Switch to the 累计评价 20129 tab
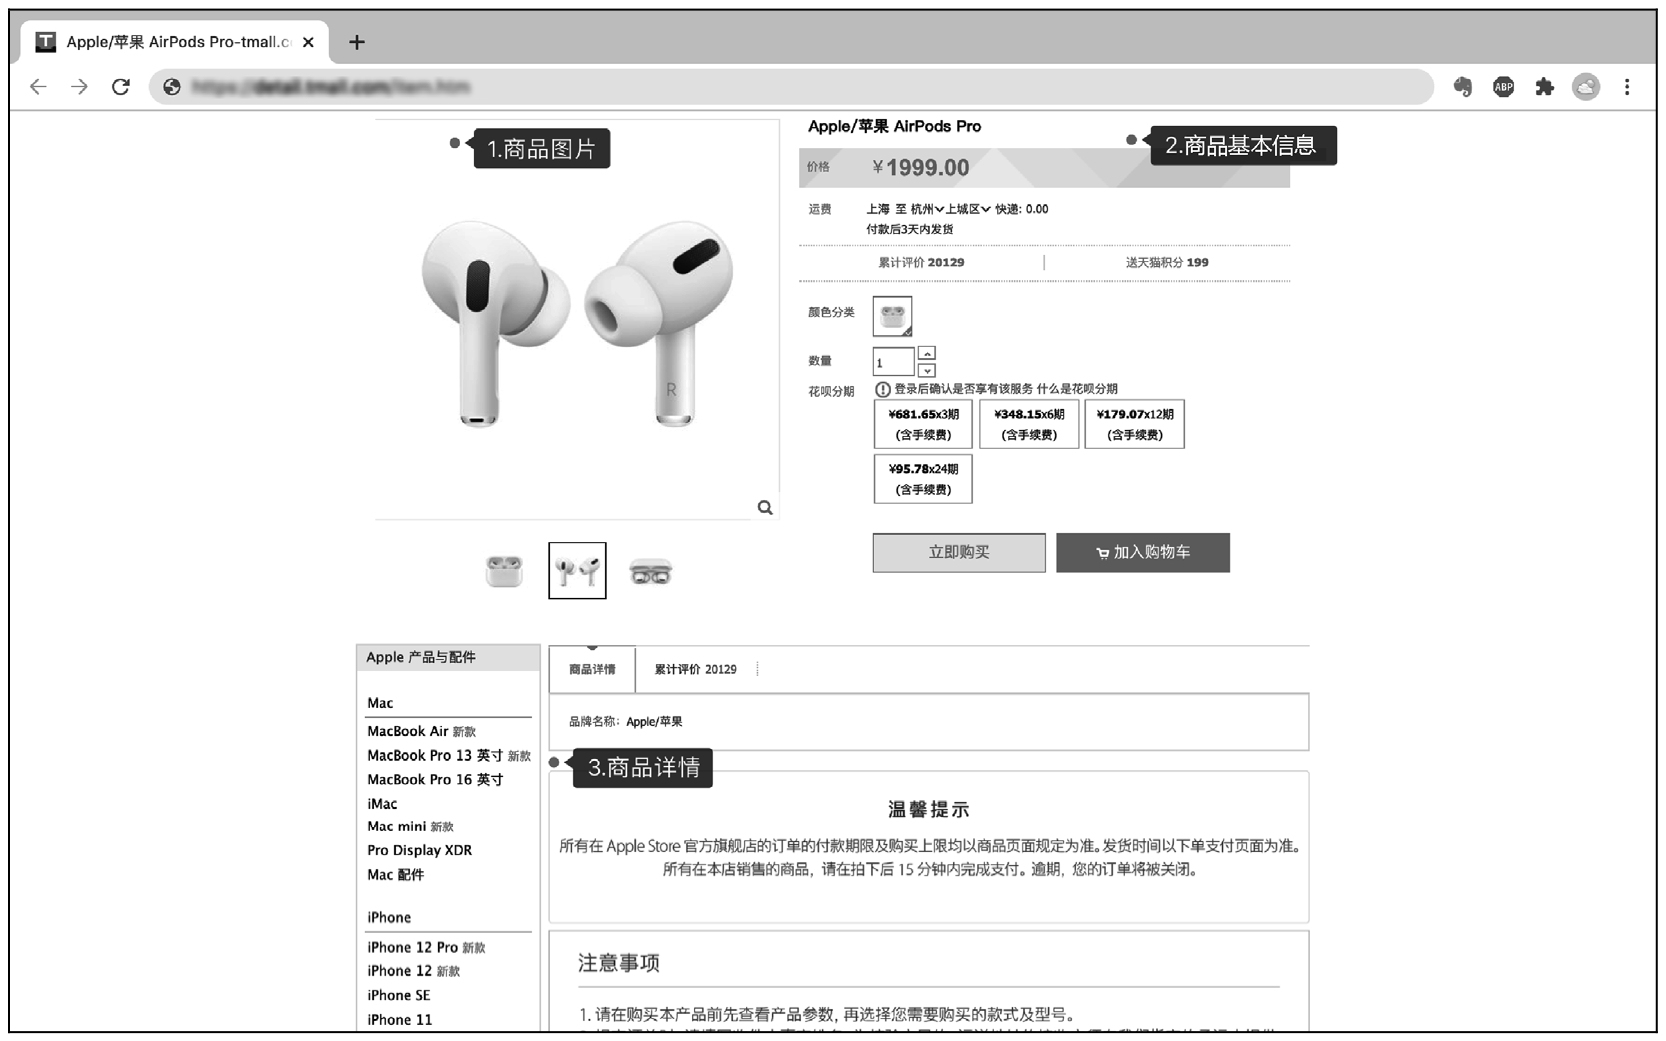Image resolution: width=1666 pixels, height=1041 pixels. coord(696,669)
